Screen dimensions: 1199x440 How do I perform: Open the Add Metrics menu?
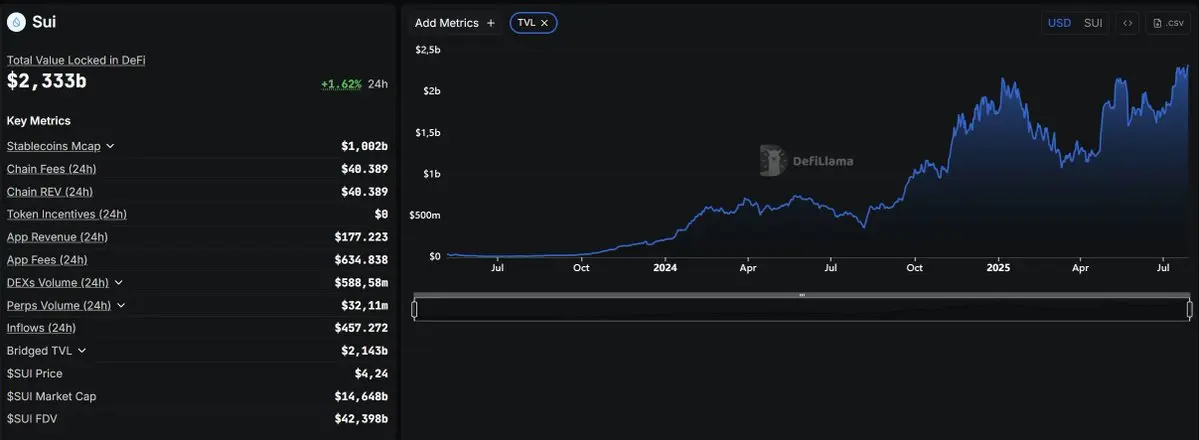[455, 23]
